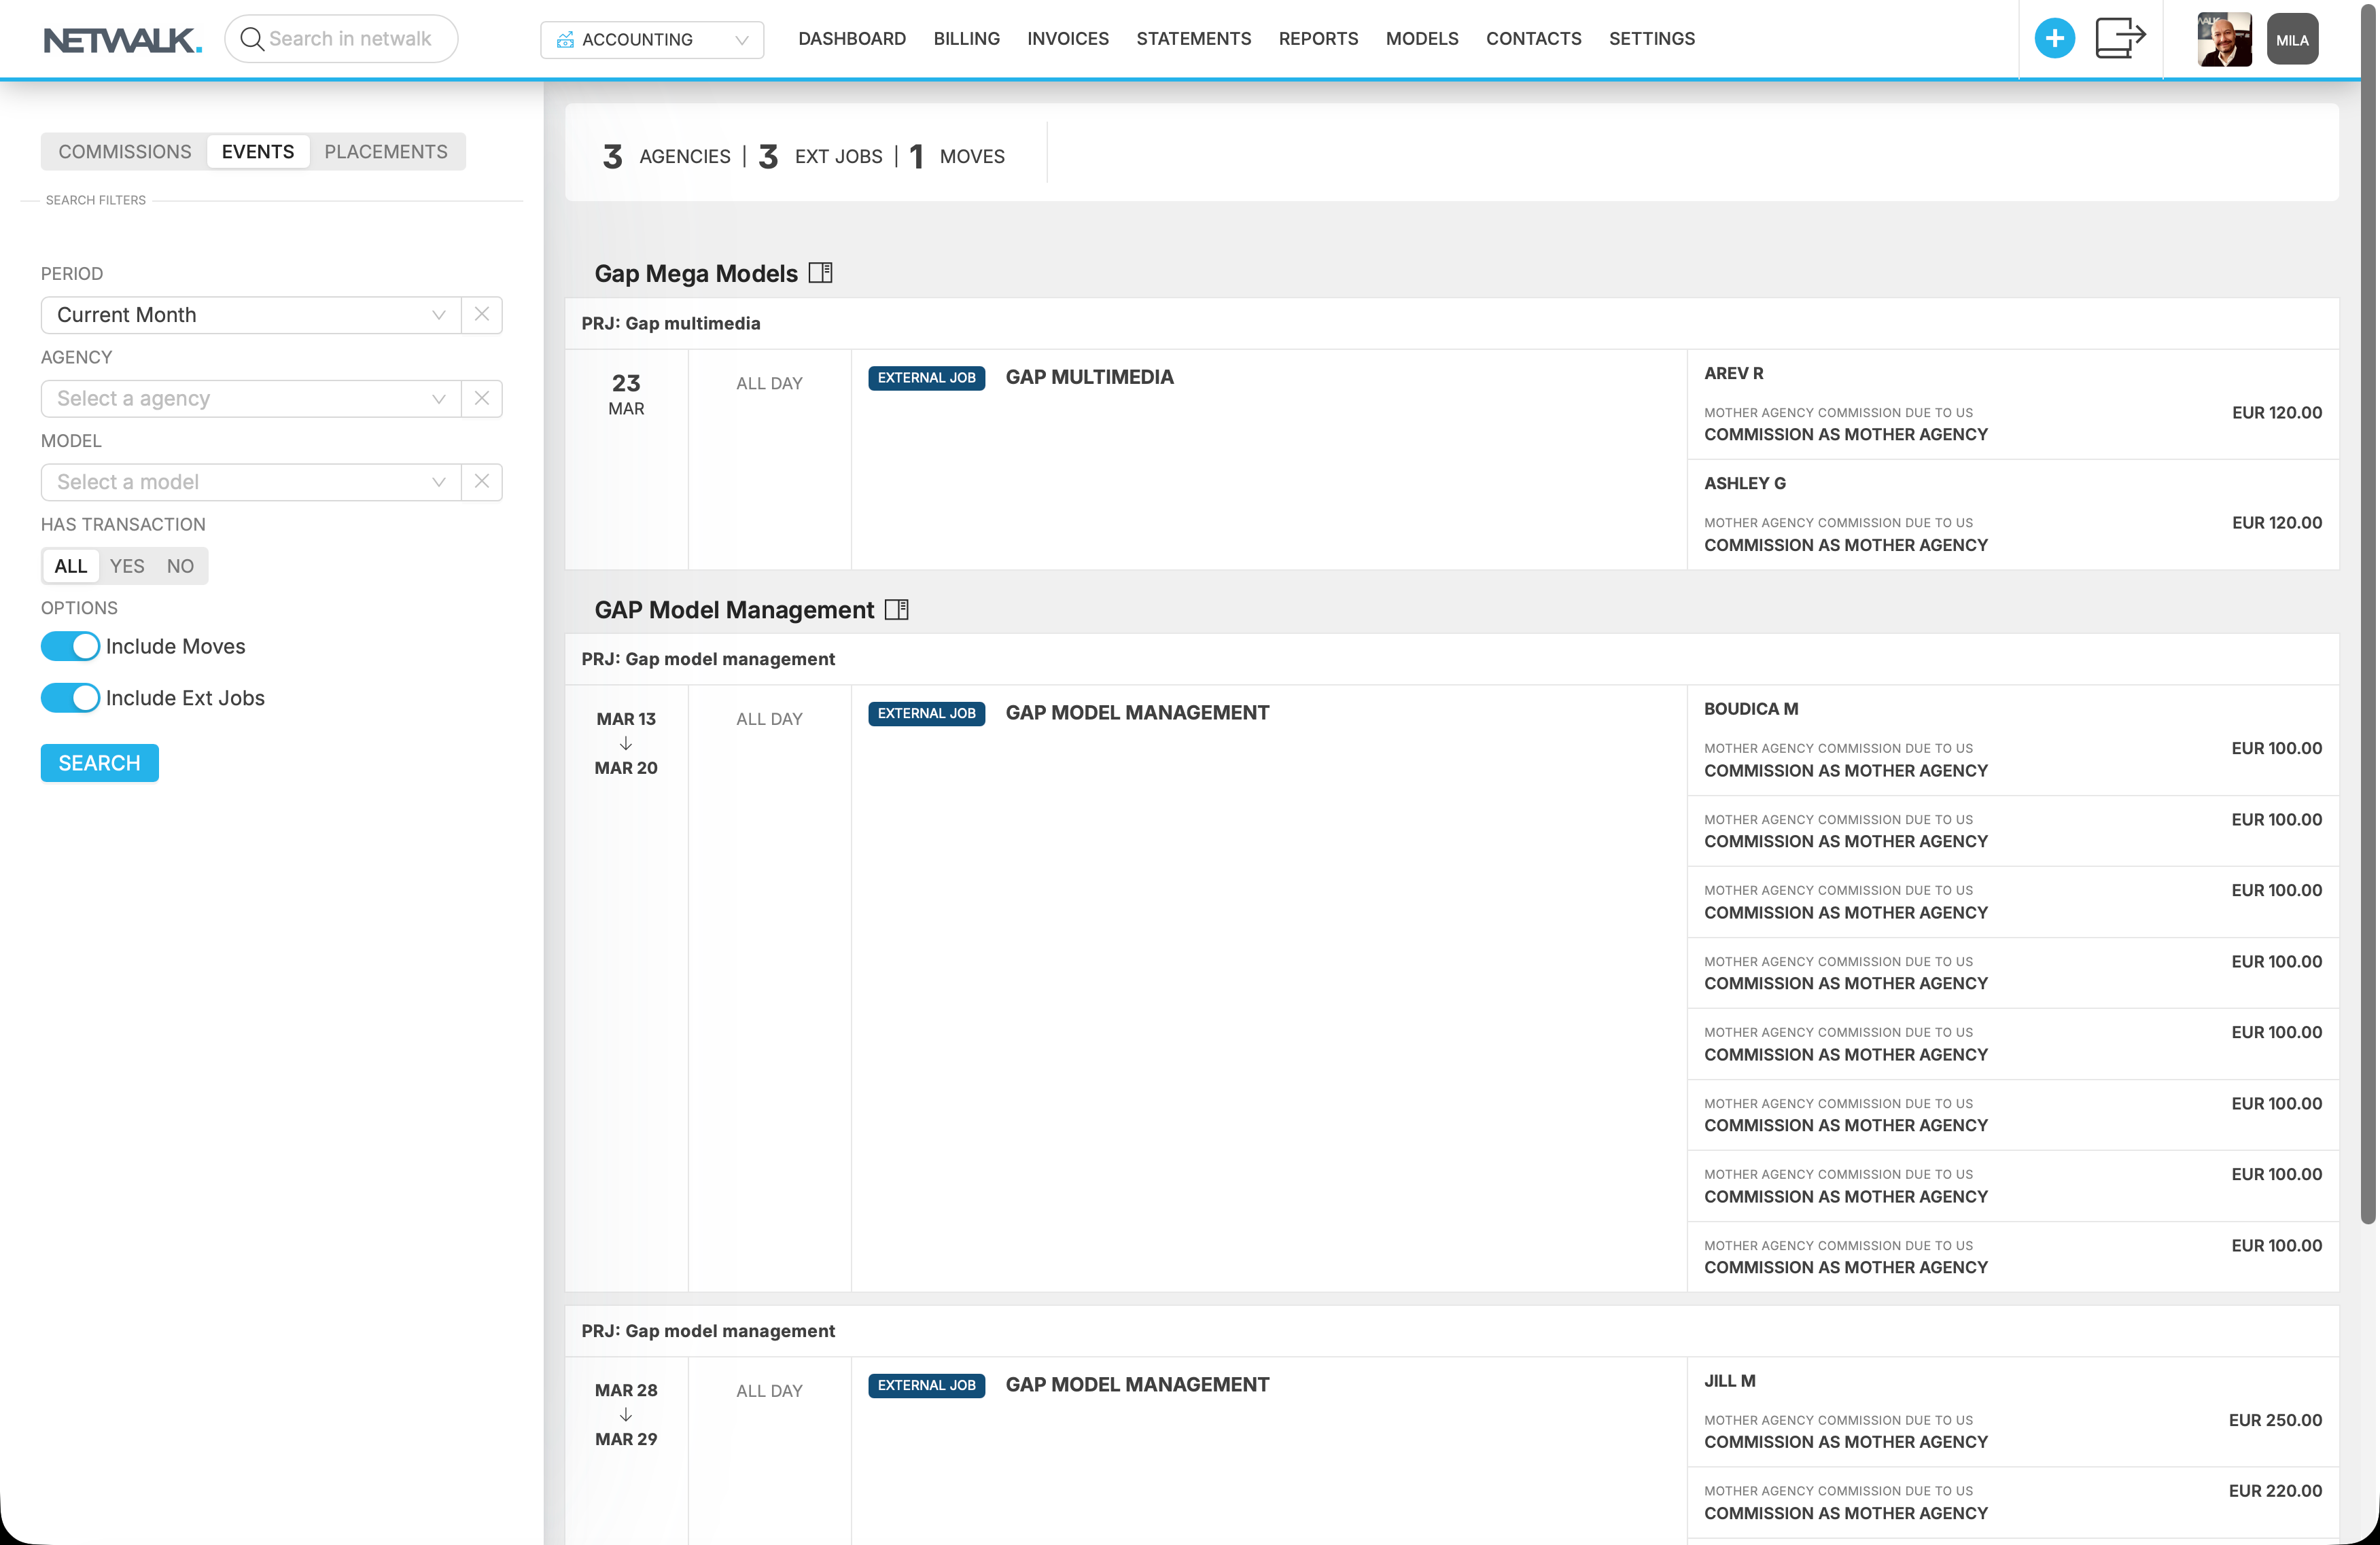
Task: Clear the Model filter with X
Action: coord(482,481)
